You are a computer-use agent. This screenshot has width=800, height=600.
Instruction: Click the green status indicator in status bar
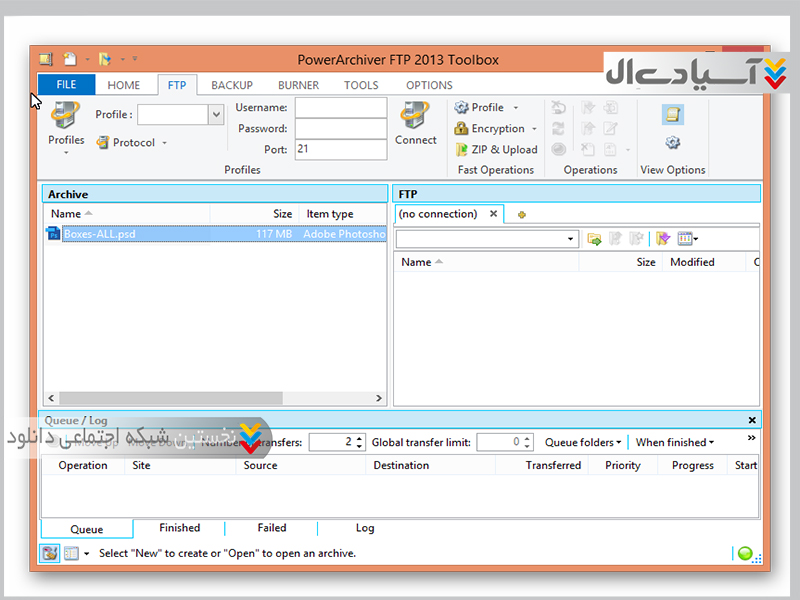tap(745, 553)
